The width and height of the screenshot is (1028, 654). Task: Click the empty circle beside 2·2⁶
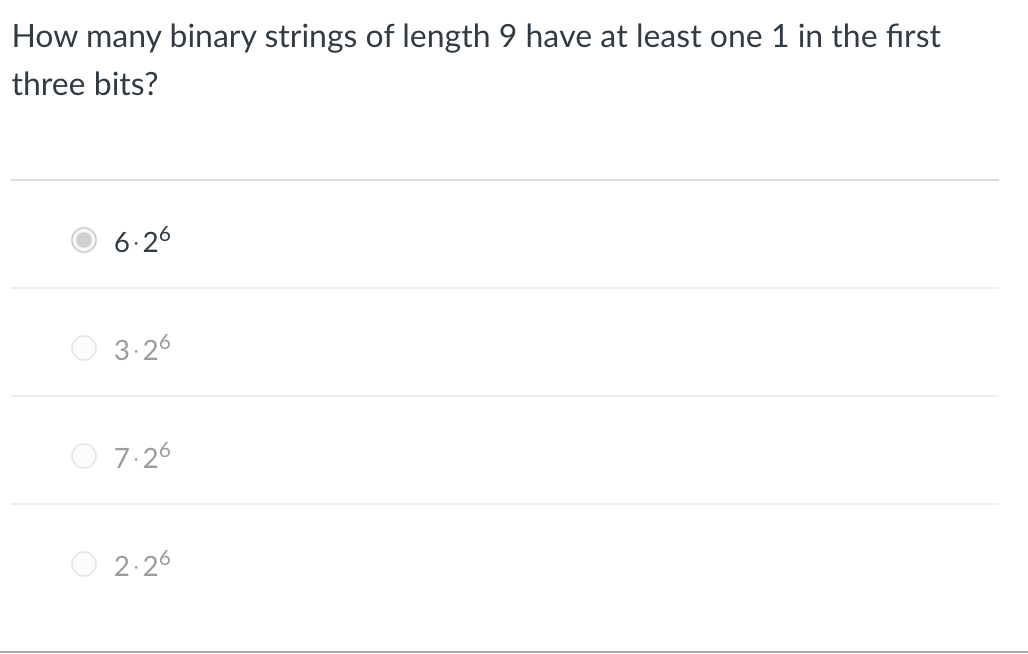pyautogui.click(x=84, y=564)
